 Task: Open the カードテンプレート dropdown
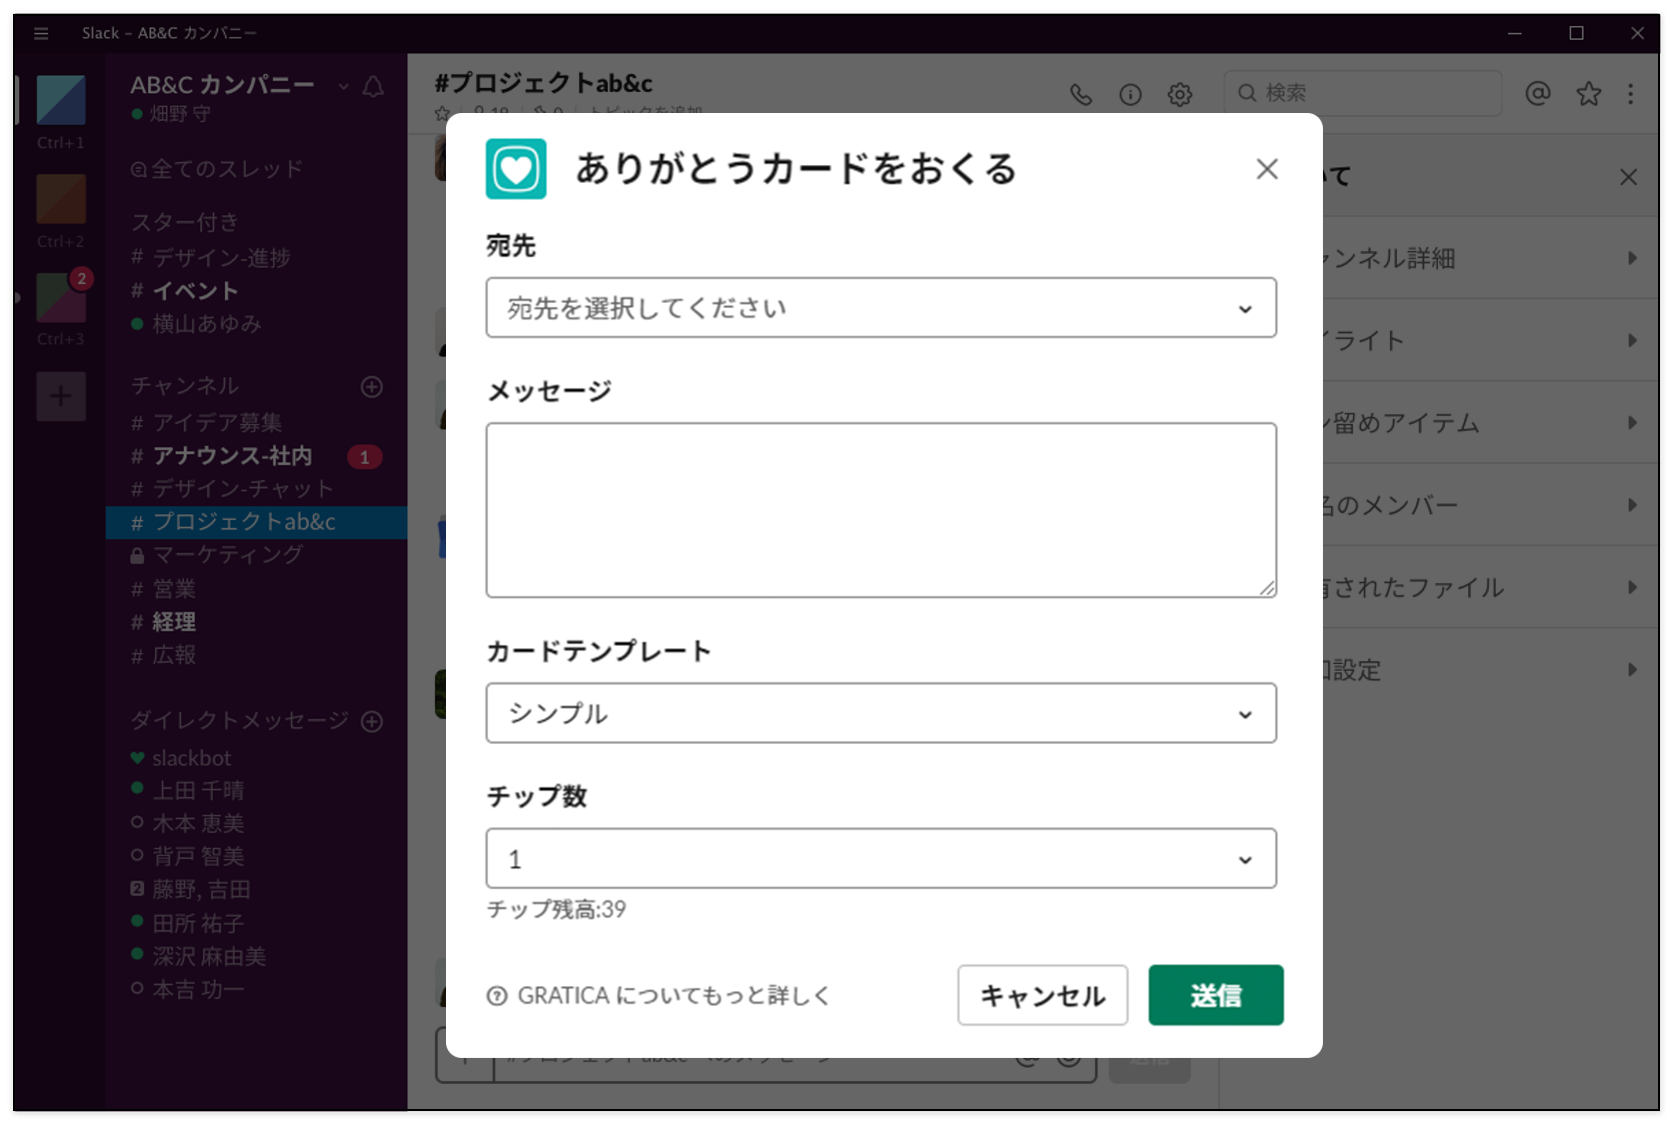[x=880, y=713]
